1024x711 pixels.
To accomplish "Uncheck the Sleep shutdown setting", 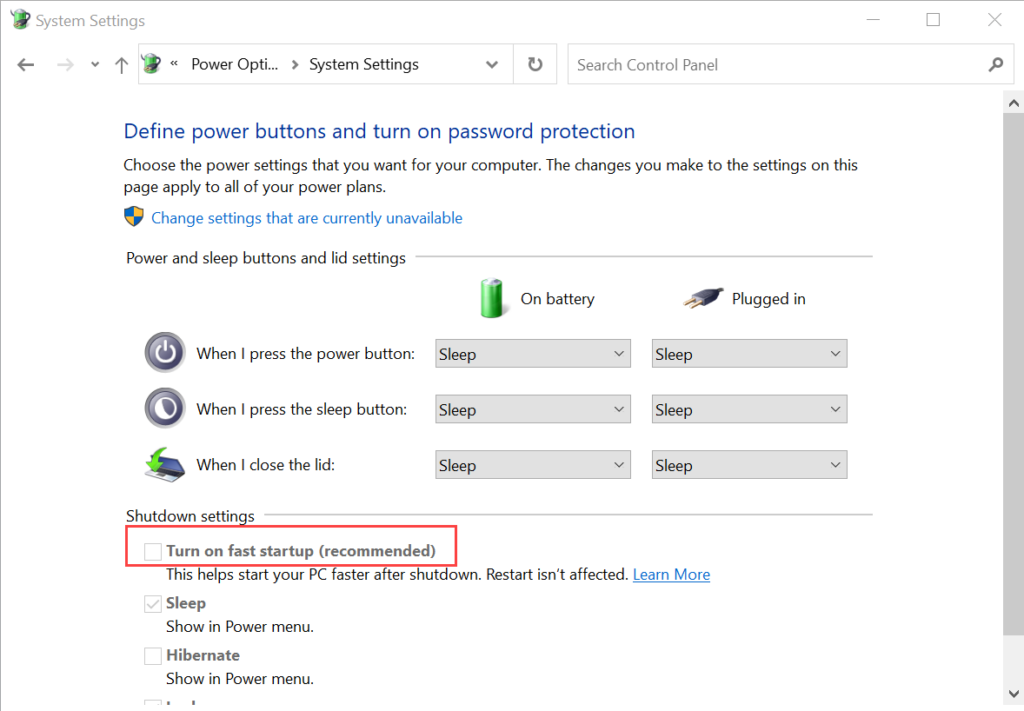I will 152,603.
